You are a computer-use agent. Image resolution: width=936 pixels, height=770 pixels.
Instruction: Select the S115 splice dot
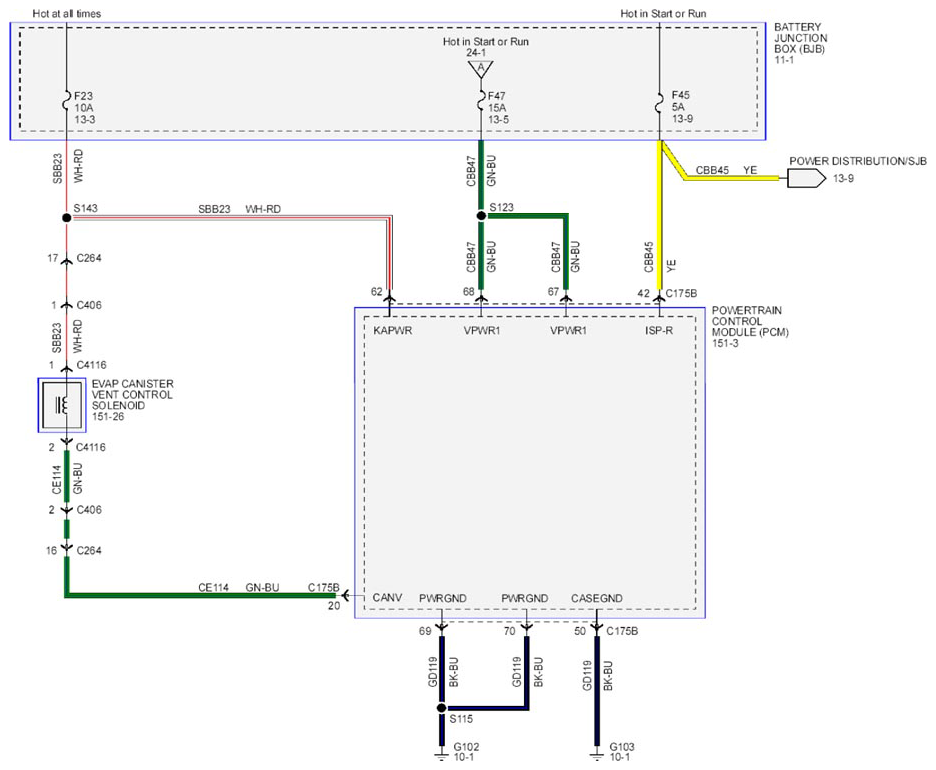coord(441,708)
